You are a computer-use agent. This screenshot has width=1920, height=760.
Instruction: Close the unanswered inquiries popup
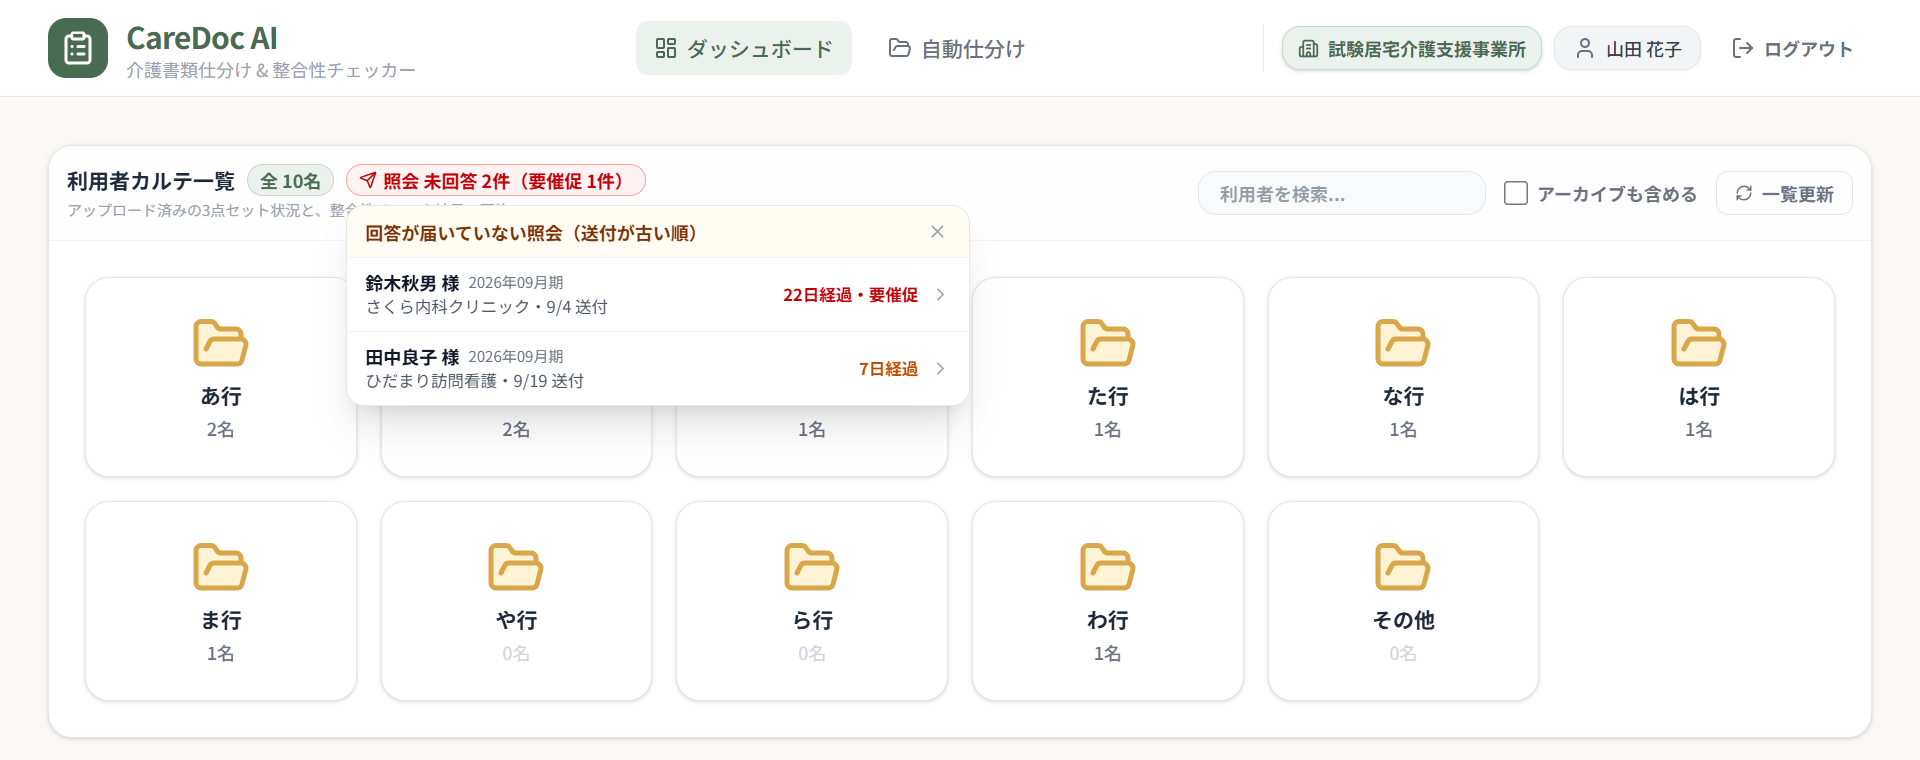[937, 232]
